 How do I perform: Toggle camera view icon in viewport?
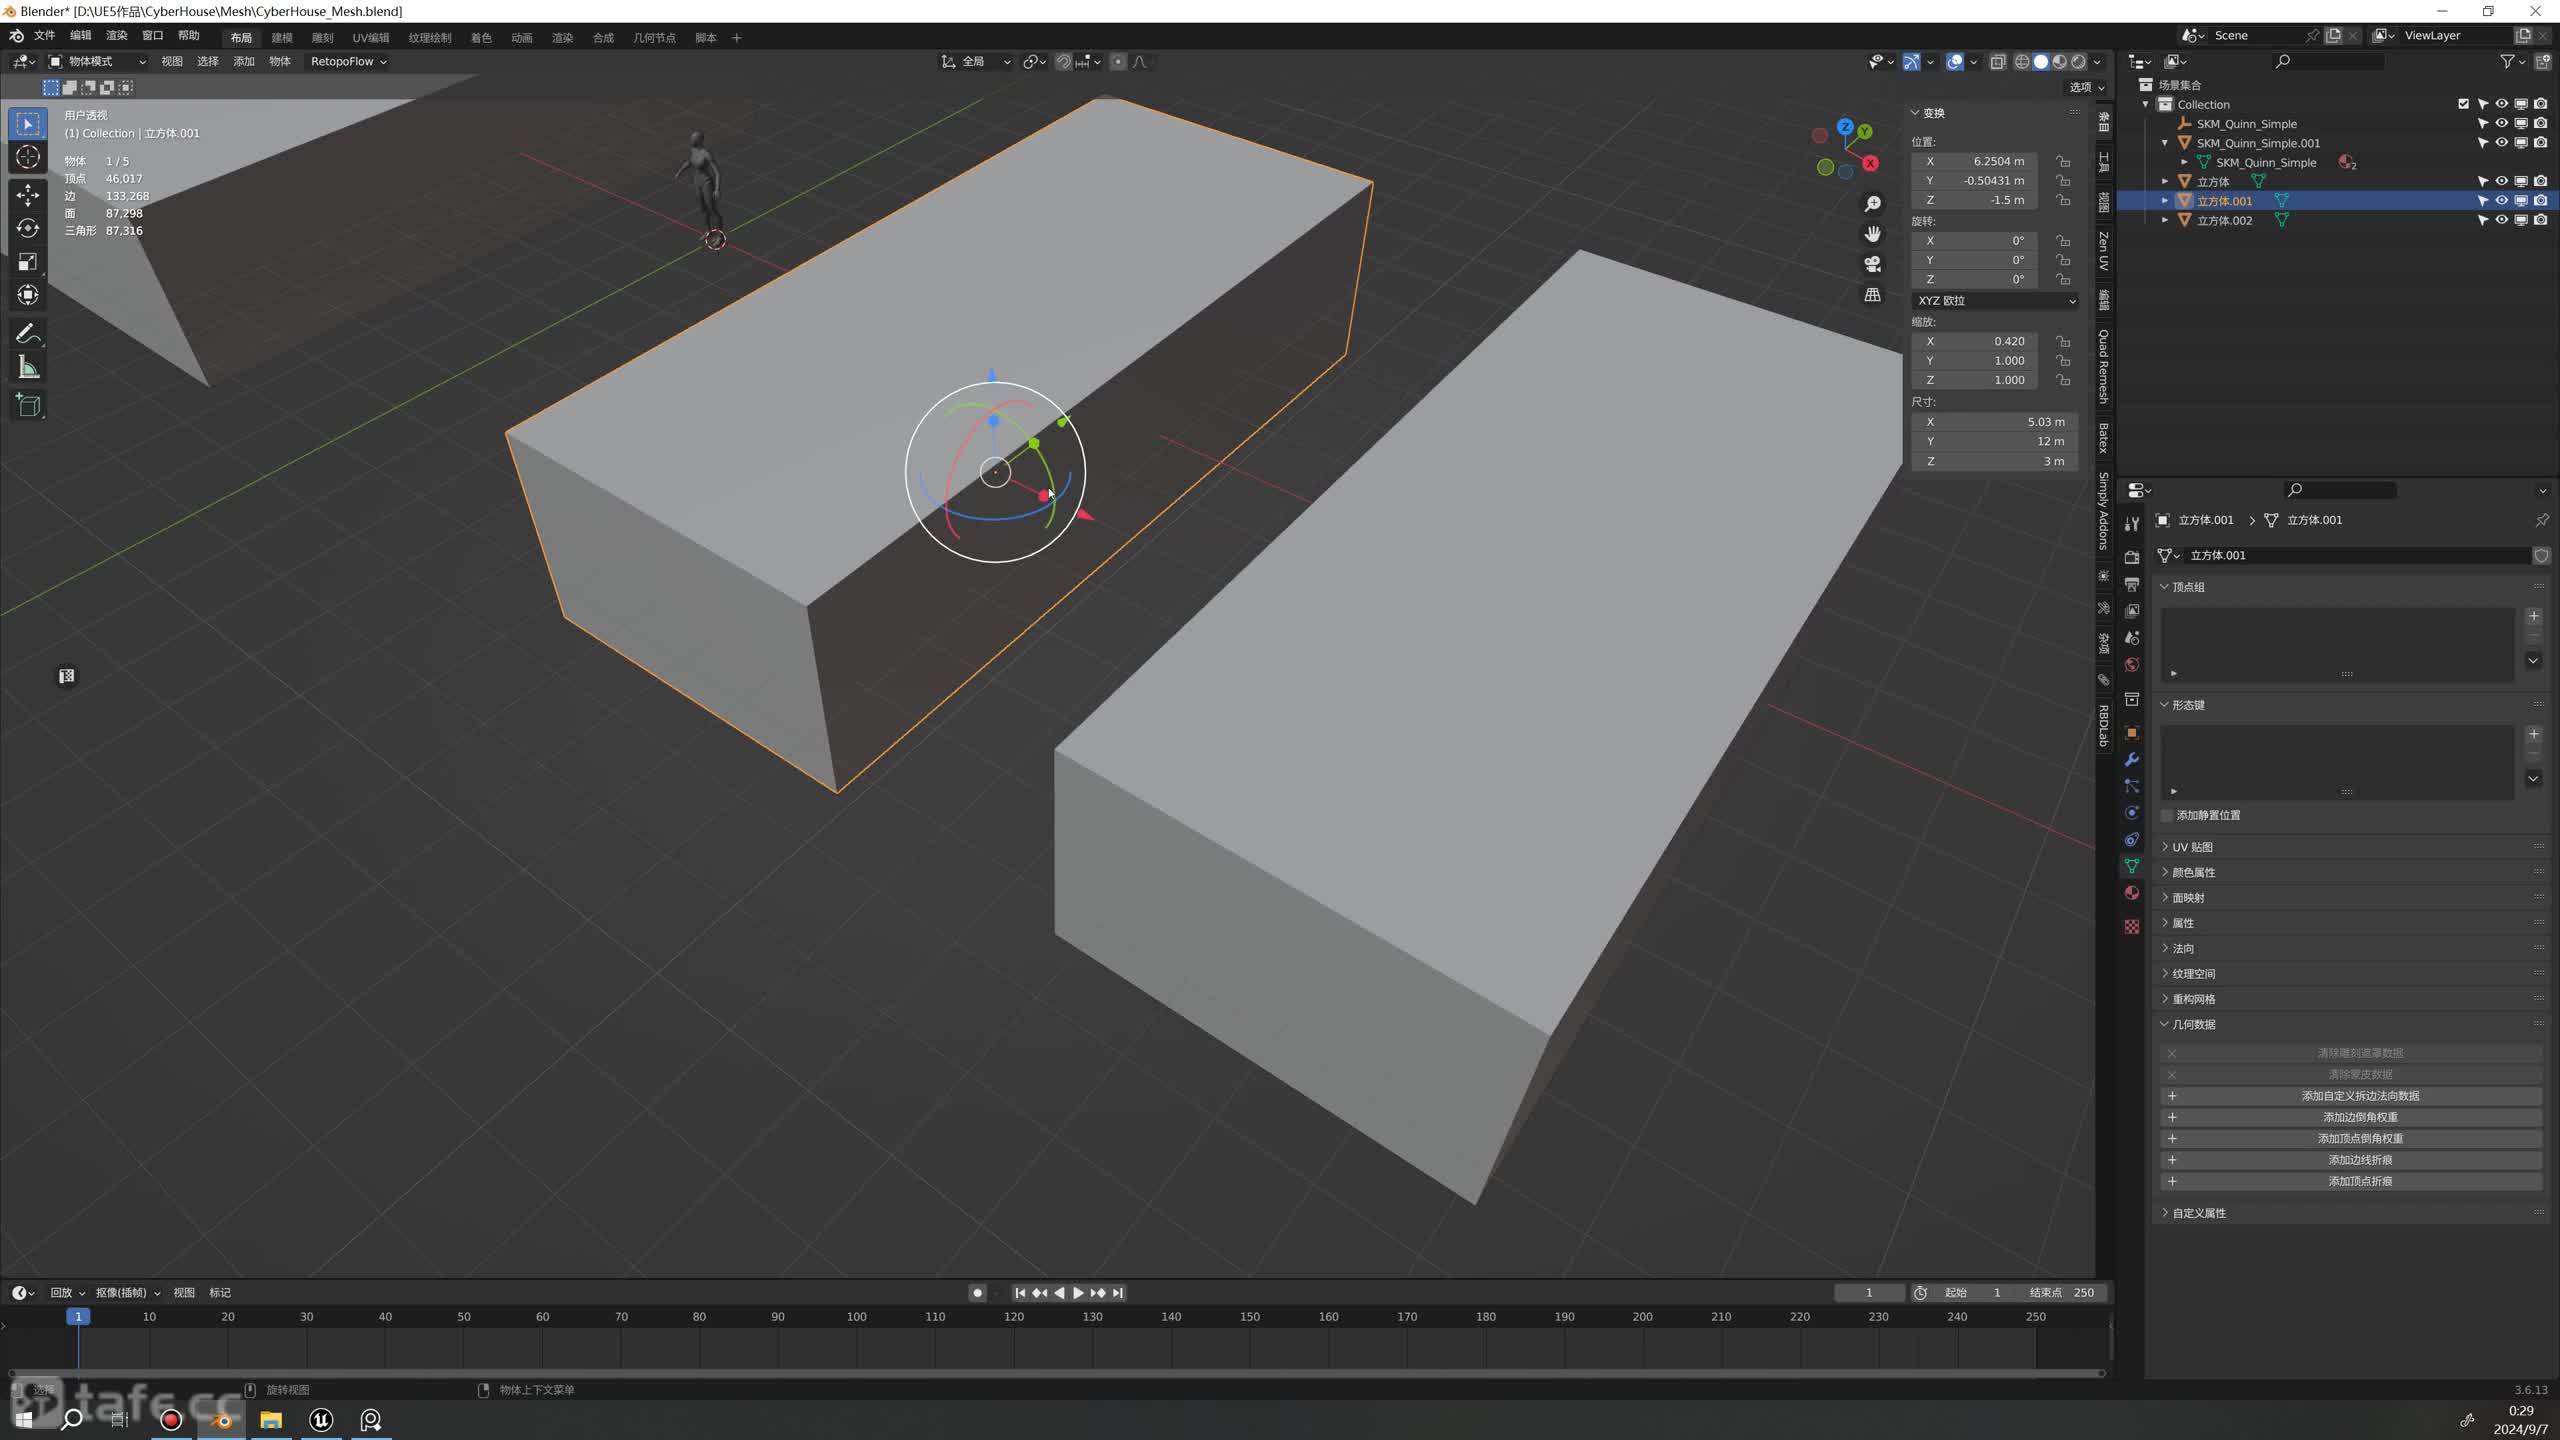point(1873,264)
